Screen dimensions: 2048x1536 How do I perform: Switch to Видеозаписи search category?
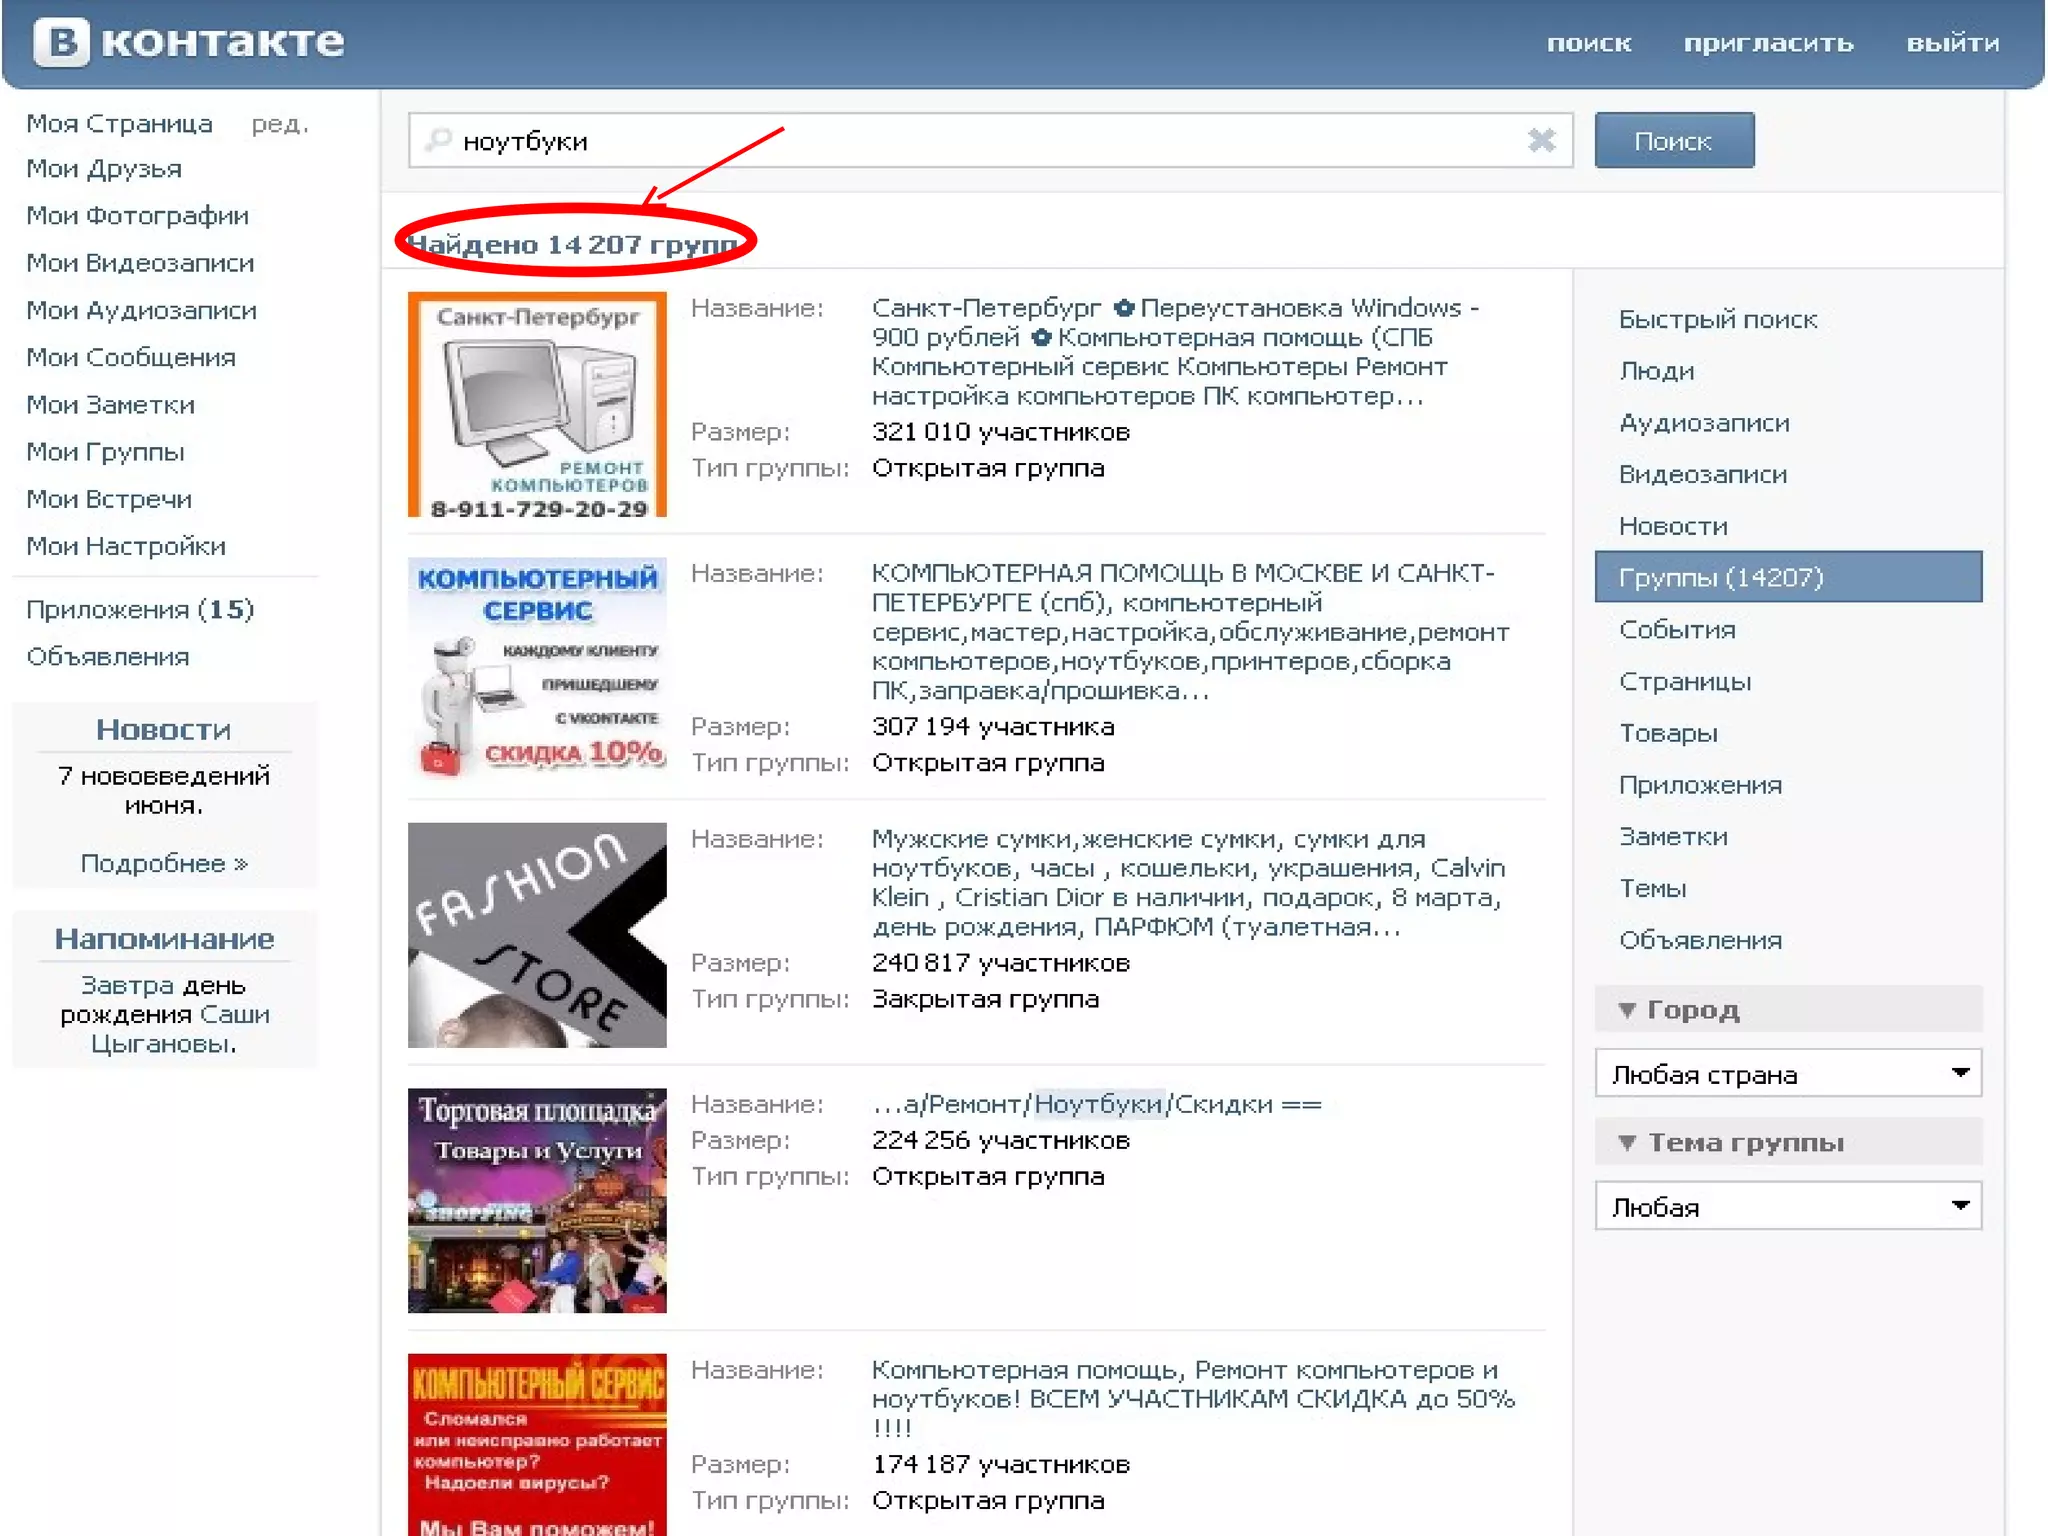[x=1702, y=474]
